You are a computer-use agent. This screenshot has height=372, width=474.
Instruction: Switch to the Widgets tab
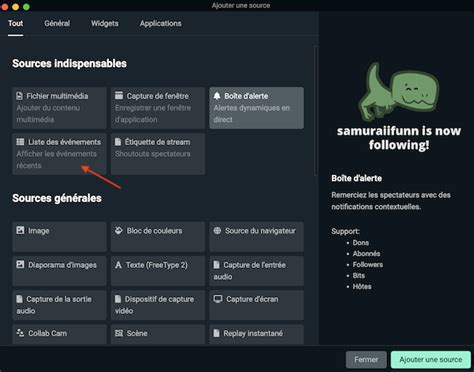pos(105,23)
